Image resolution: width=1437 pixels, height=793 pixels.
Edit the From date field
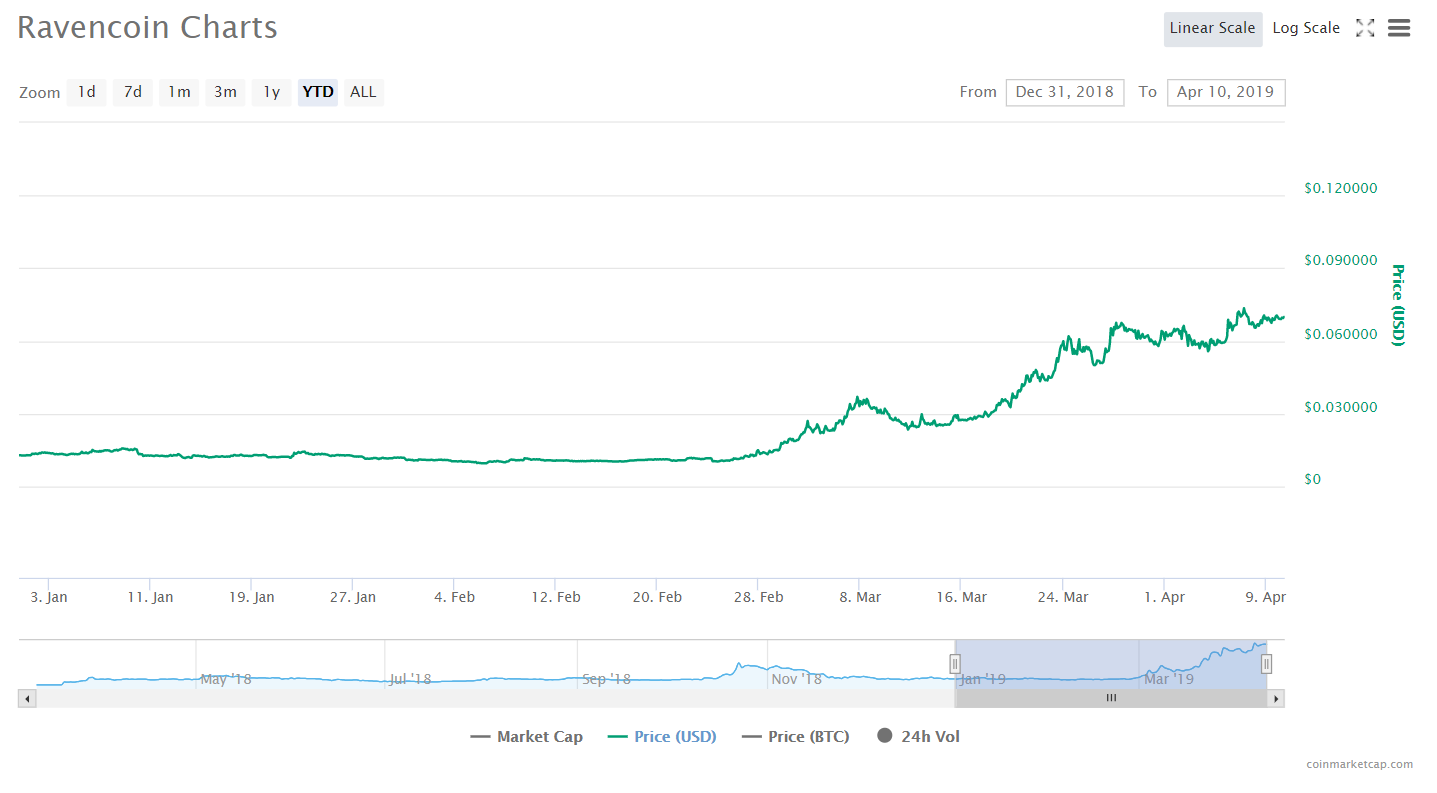(1065, 92)
